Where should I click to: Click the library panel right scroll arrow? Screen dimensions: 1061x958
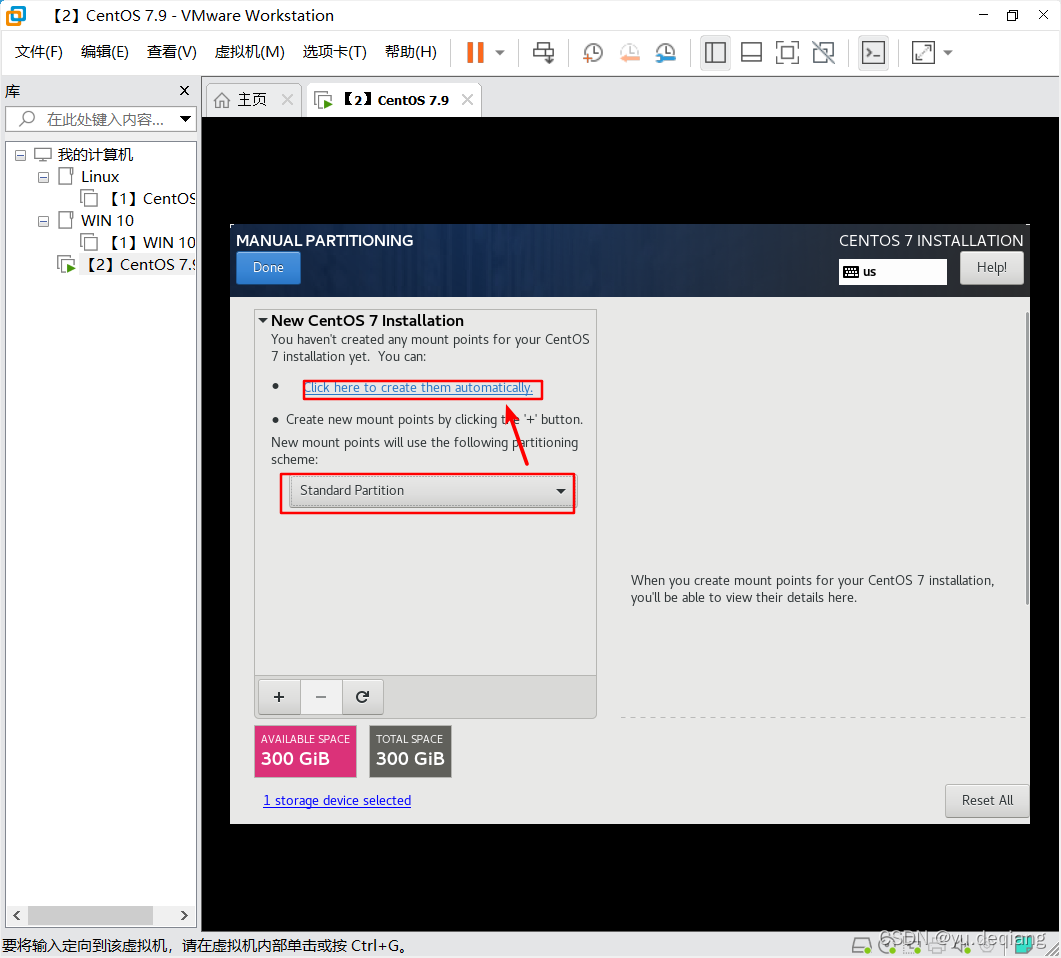(x=184, y=915)
